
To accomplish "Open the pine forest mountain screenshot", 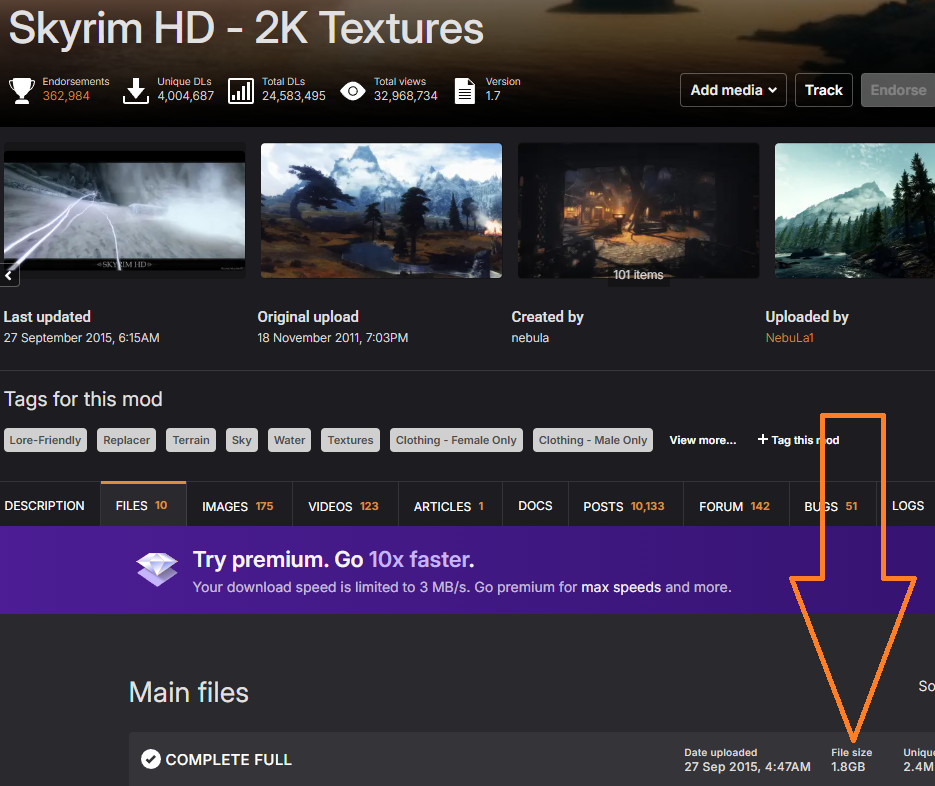I will point(854,210).
